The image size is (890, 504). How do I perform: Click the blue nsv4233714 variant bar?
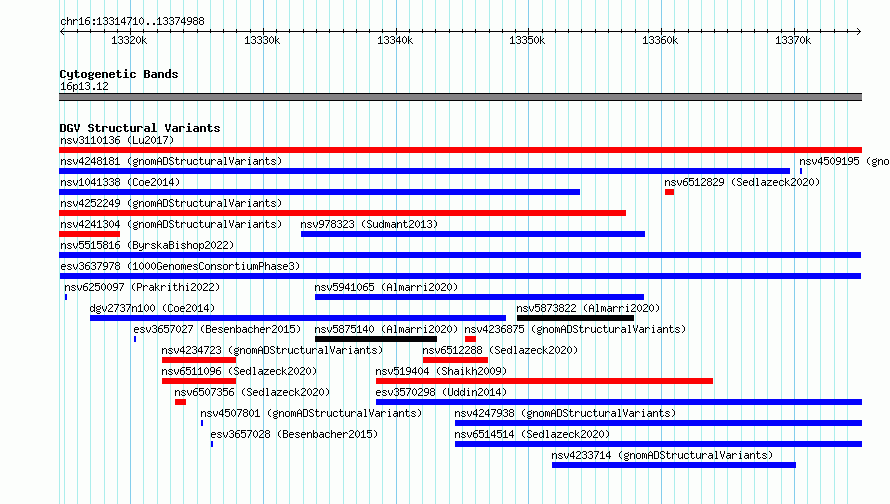click(x=674, y=465)
